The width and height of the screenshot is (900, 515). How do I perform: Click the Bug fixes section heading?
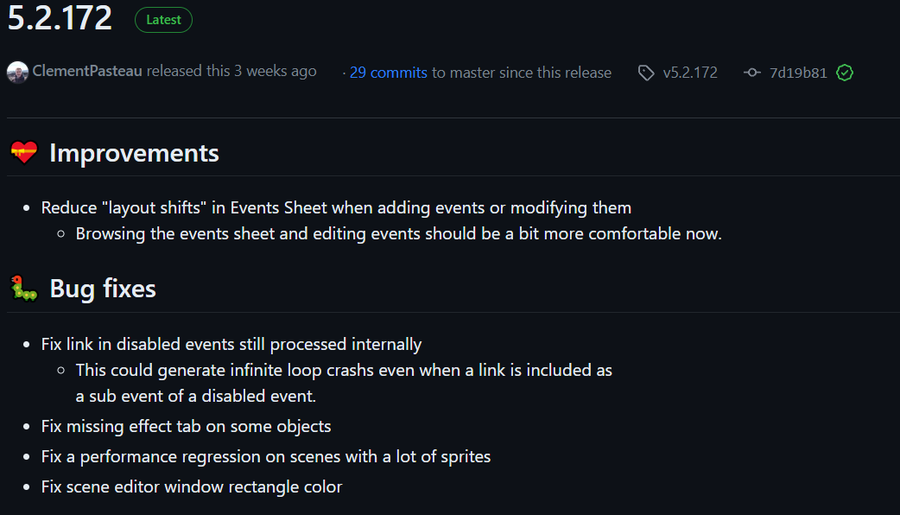coord(103,289)
